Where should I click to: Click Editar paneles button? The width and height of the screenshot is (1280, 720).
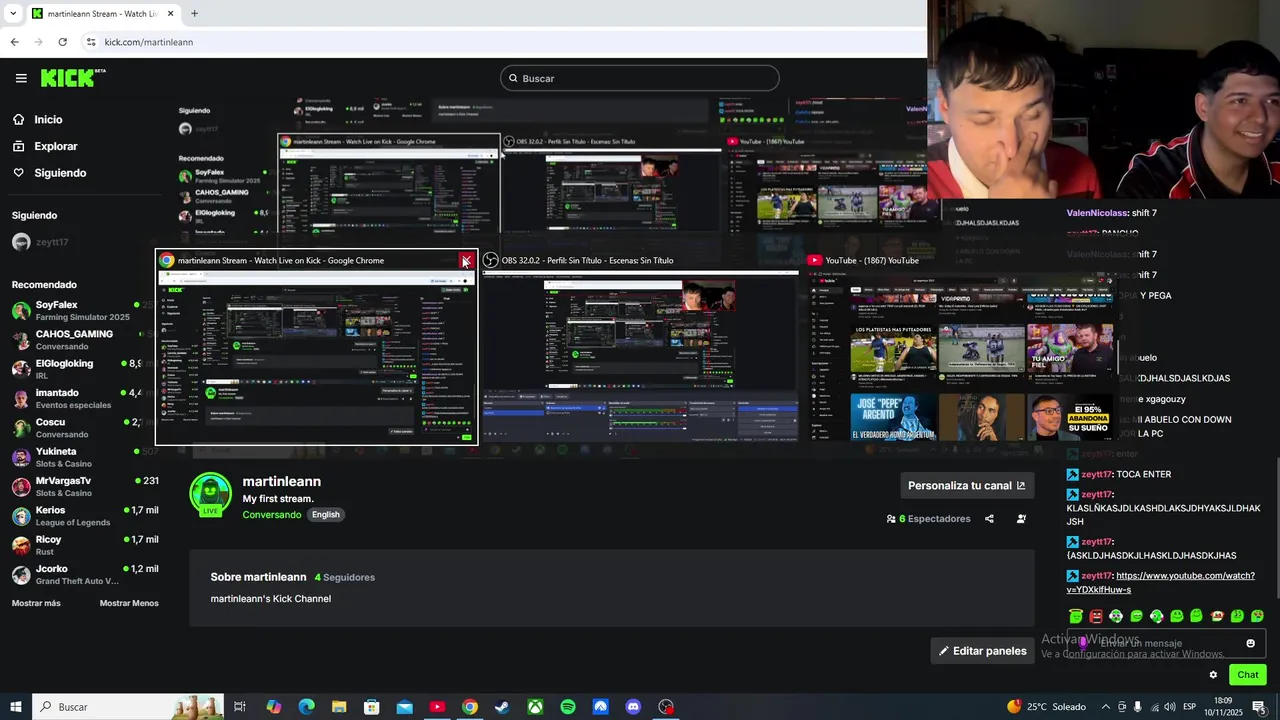[982, 651]
